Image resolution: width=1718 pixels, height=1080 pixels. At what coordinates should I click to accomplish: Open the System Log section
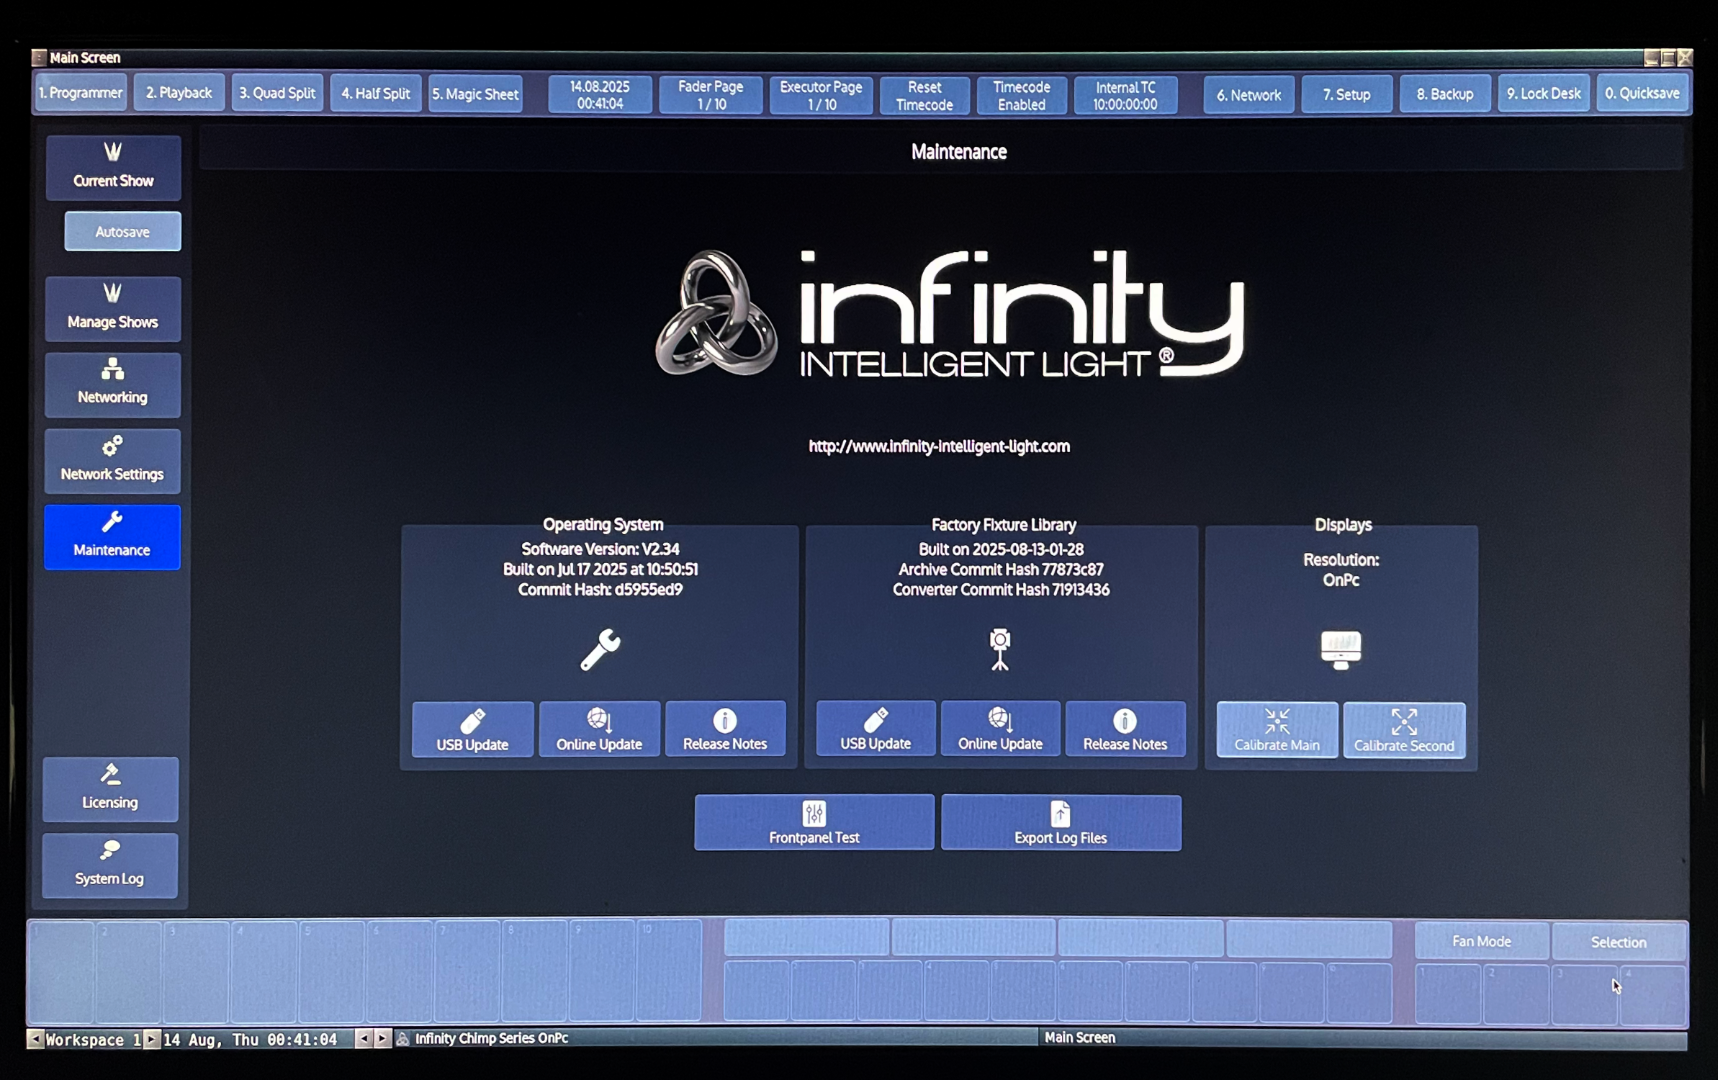click(x=110, y=865)
